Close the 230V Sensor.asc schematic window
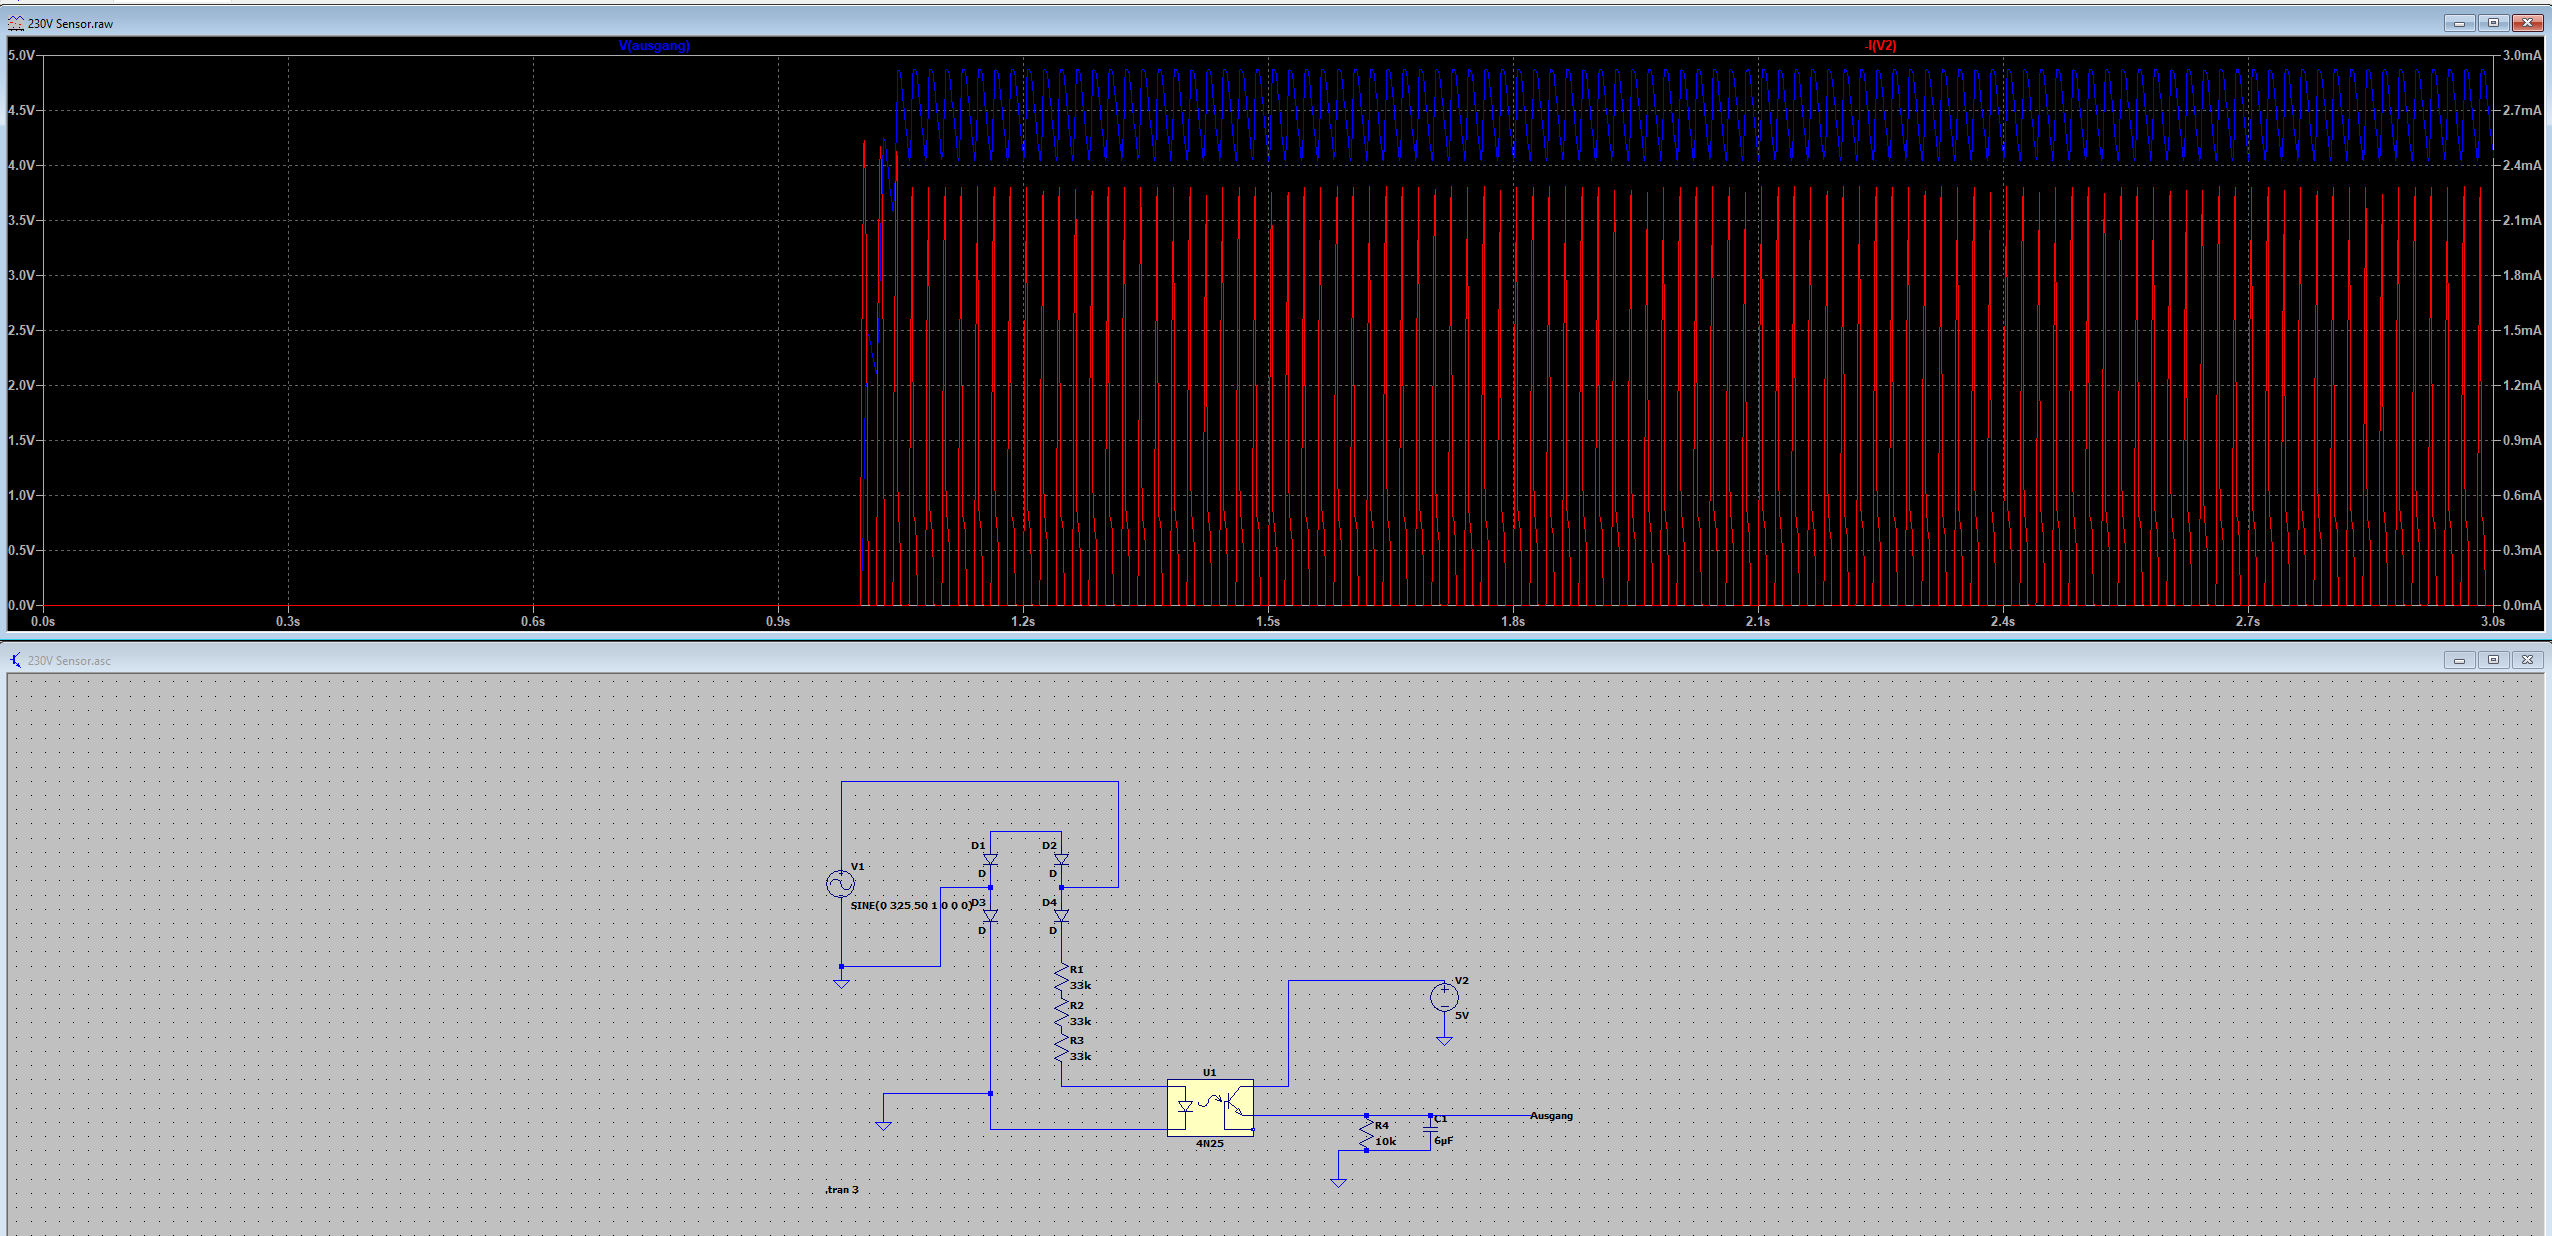Image resolution: width=2552 pixels, height=1236 pixels. (x=2527, y=660)
